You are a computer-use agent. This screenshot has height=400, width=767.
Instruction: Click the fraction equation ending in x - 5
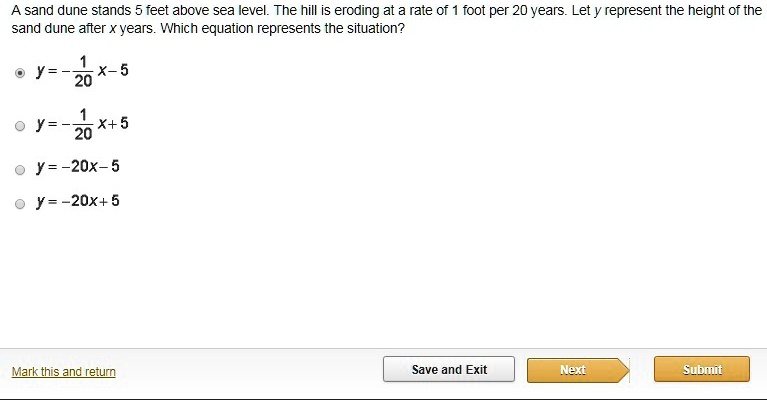coord(82,72)
